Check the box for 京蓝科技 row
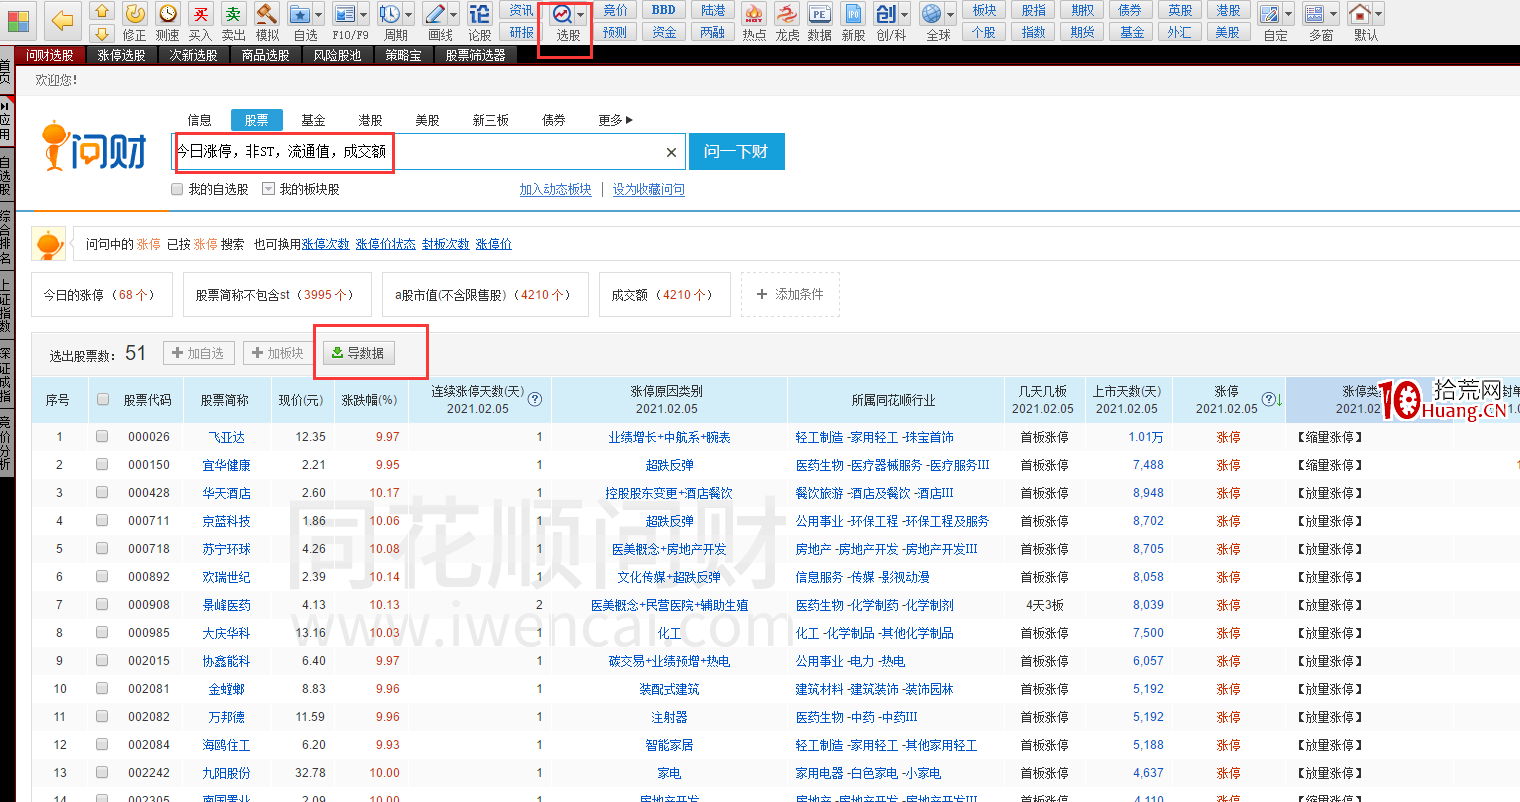 tap(102, 521)
